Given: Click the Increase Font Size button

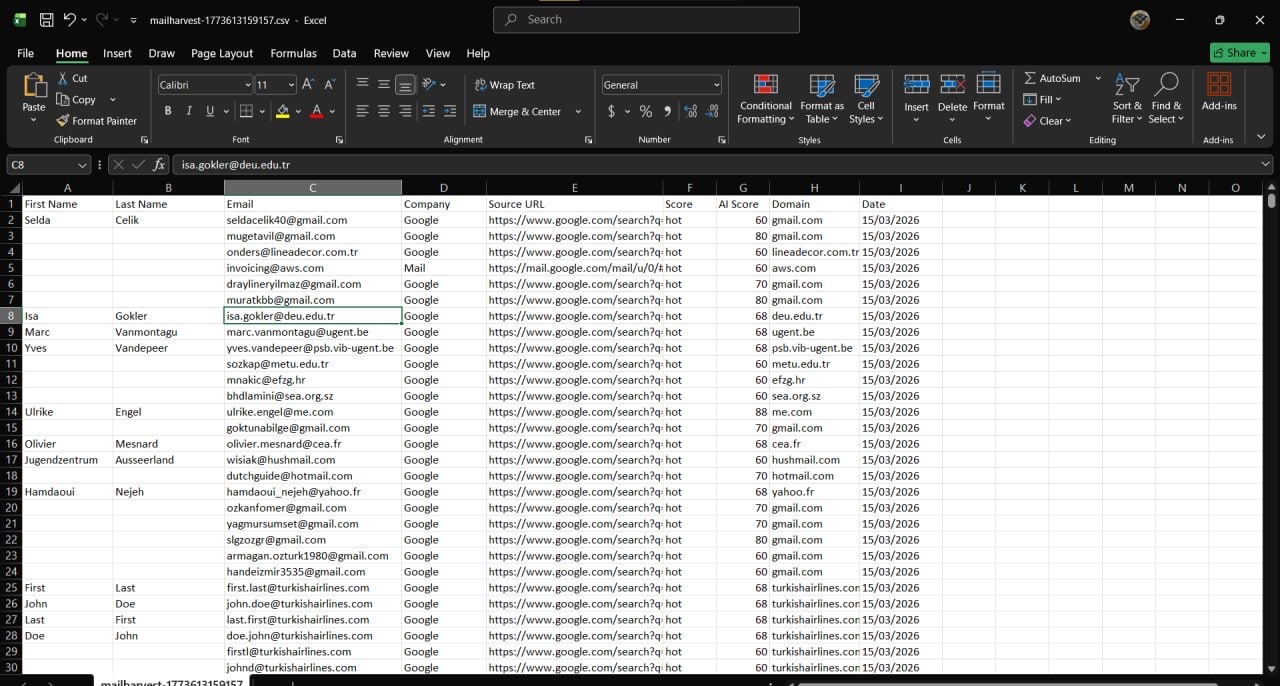Looking at the screenshot, I should click(x=307, y=84).
